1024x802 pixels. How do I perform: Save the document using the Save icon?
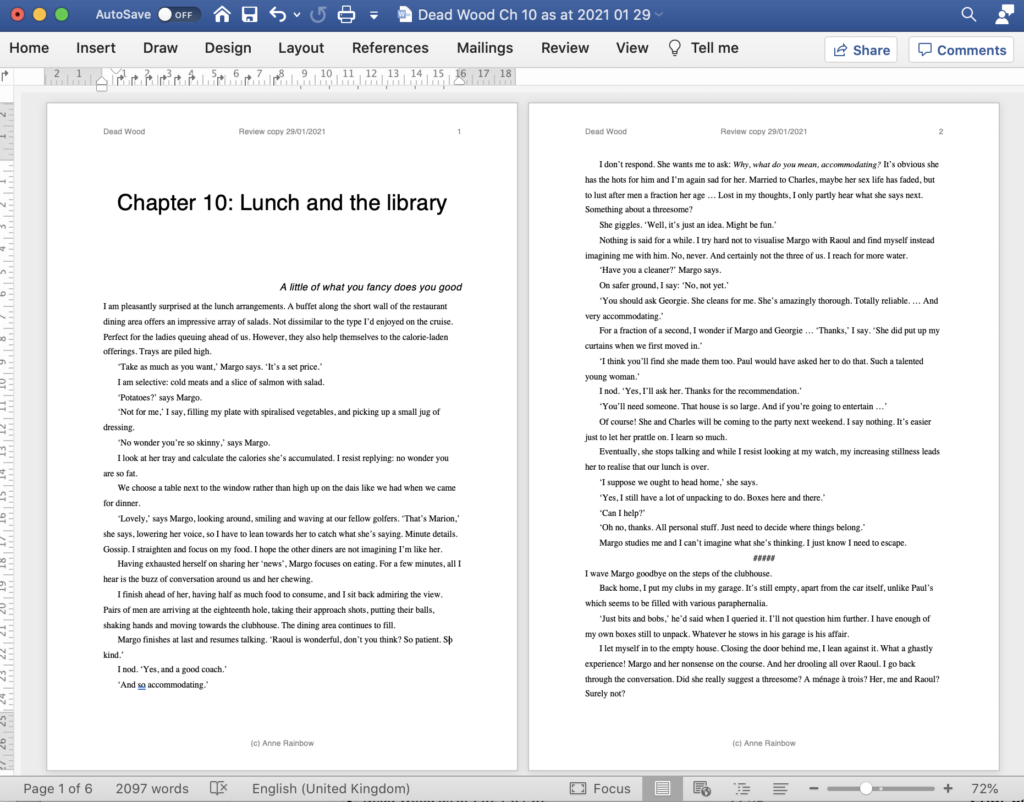(x=248, y=15)
